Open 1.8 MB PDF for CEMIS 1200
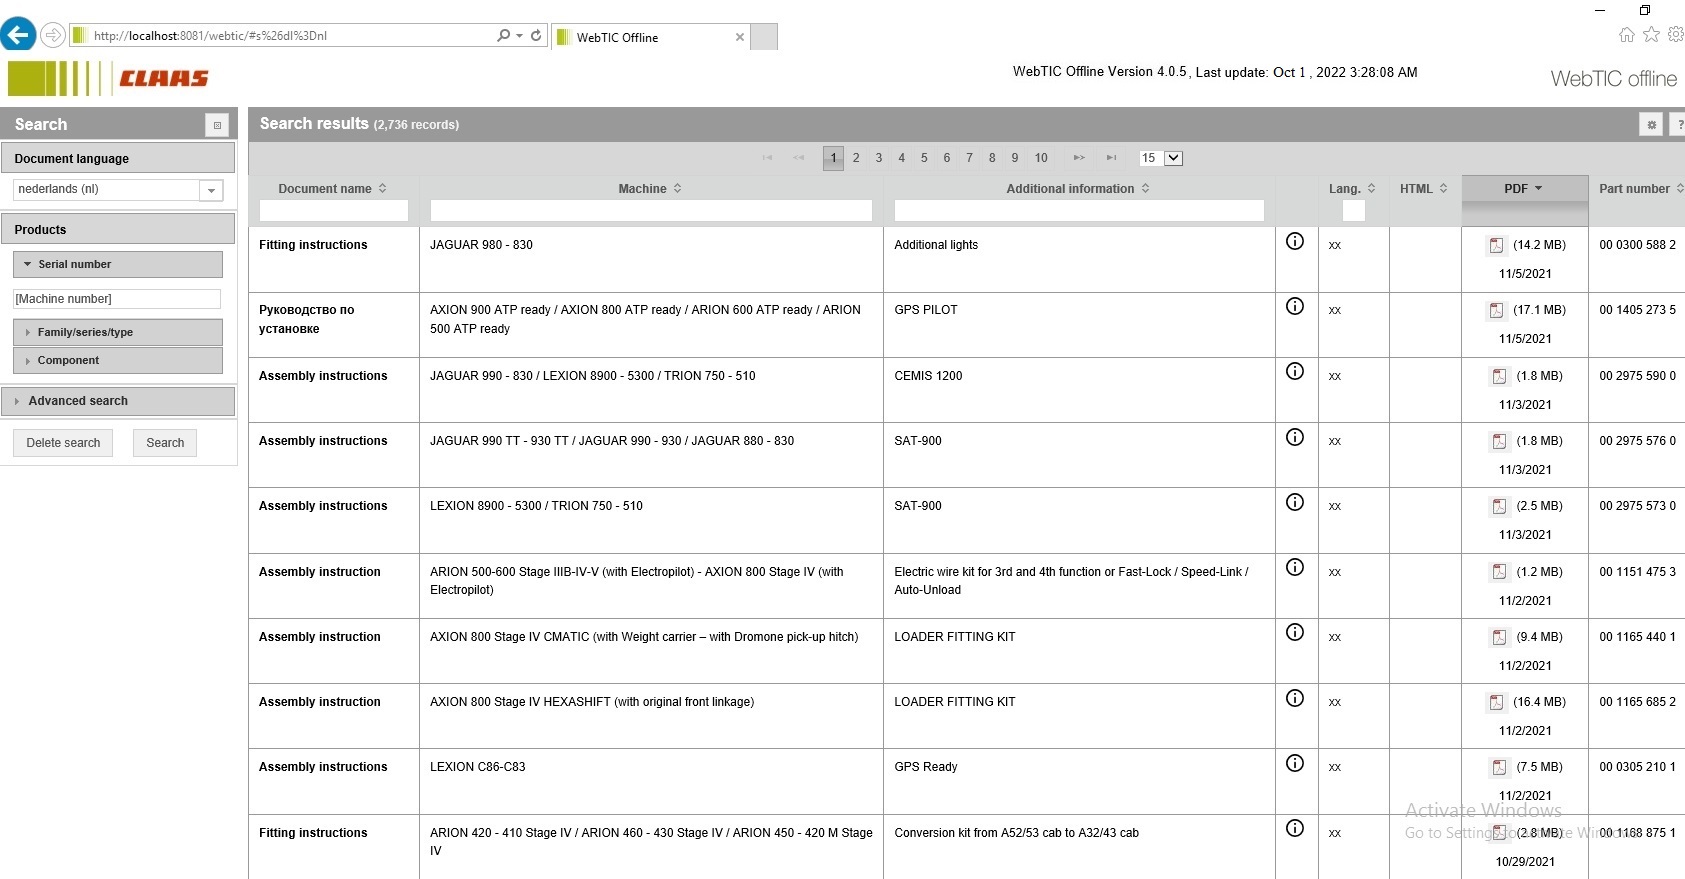Screen dimensions: 1685x879 pos(1499,376)
